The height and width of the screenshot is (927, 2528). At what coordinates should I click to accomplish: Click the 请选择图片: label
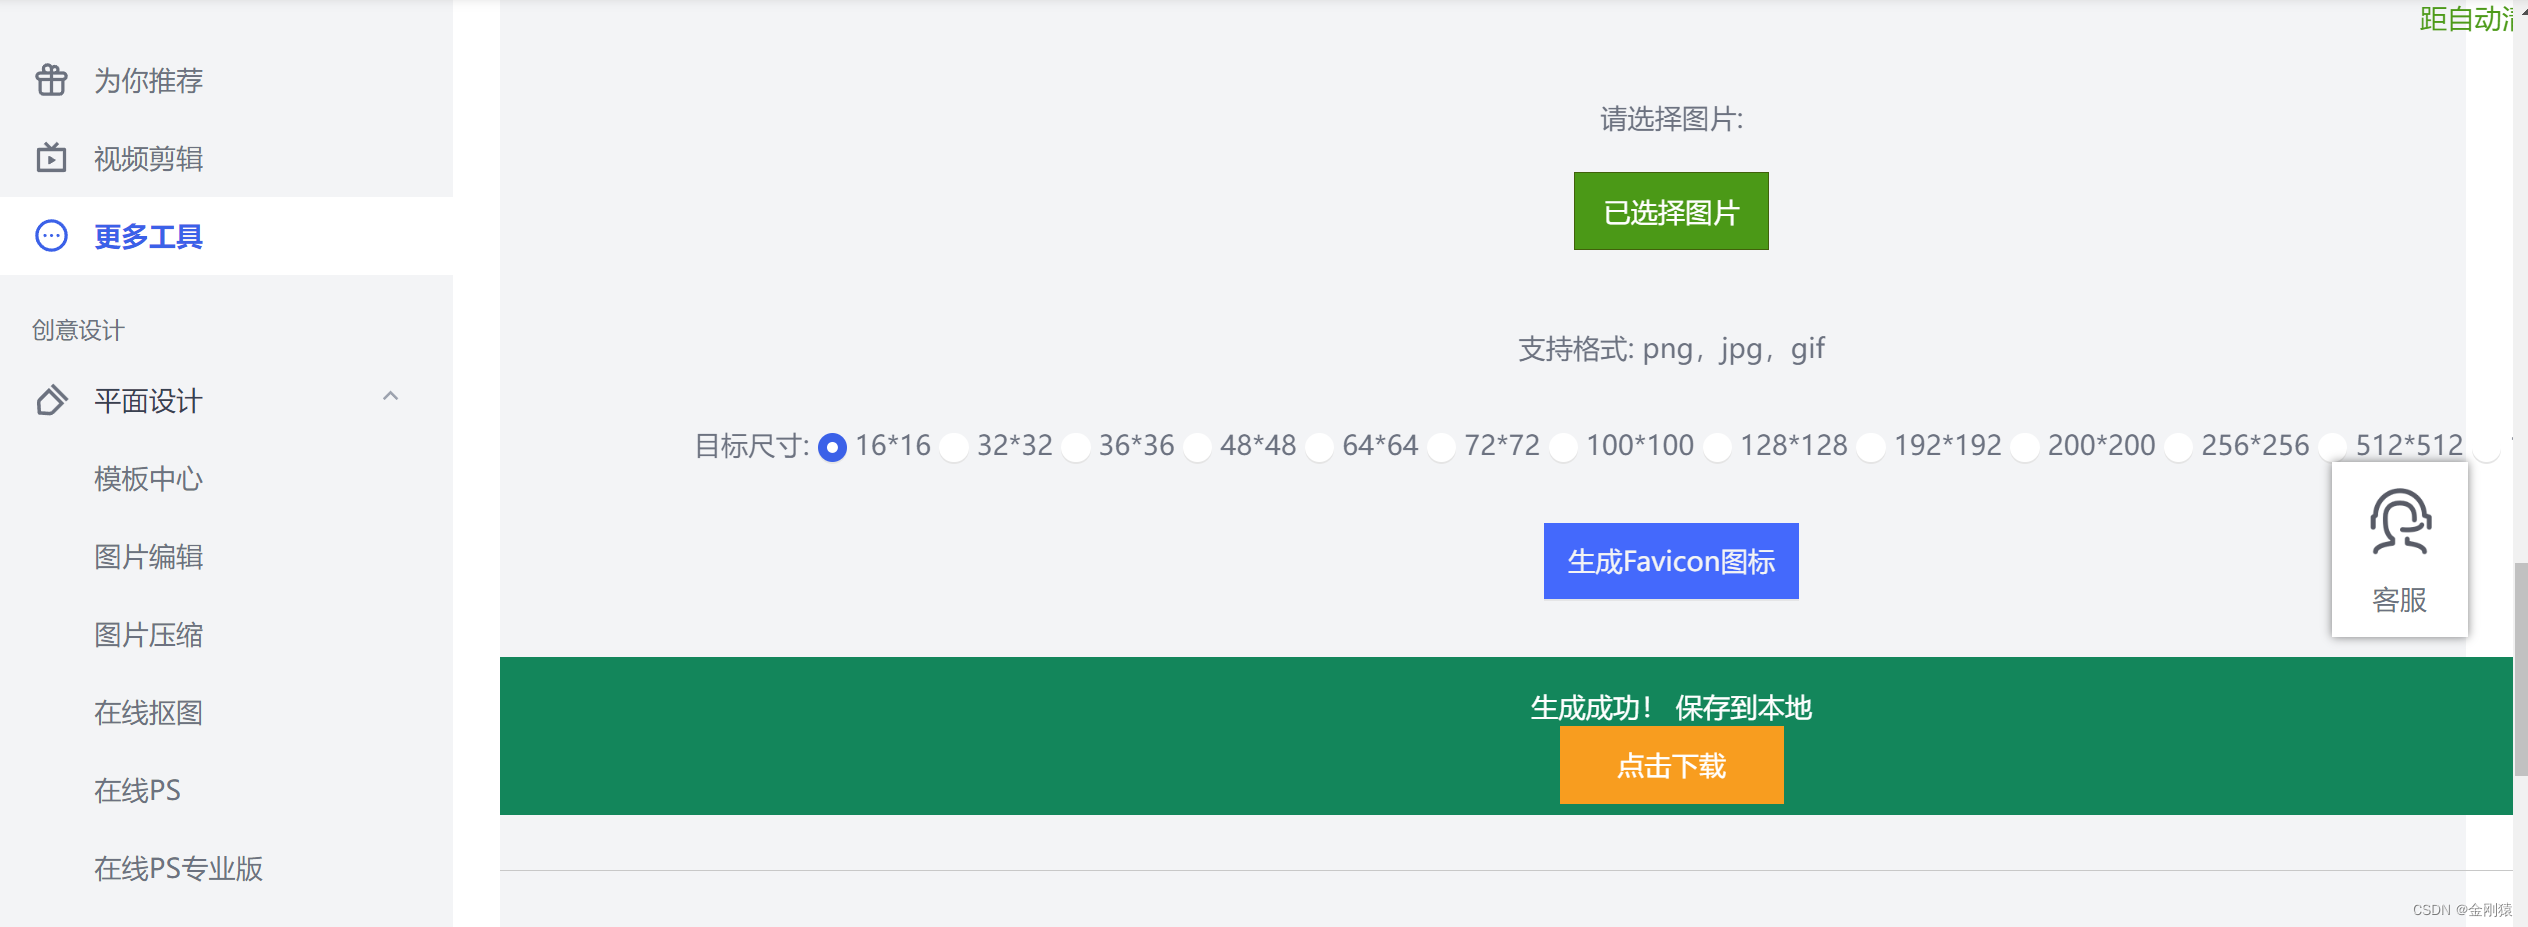1671,119
